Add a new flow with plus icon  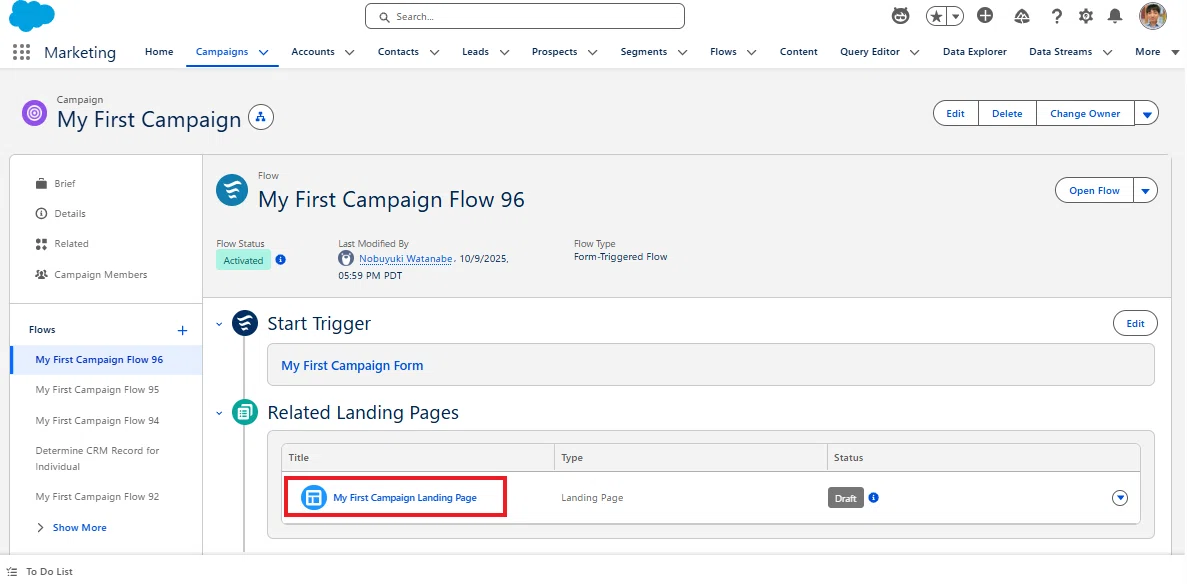[x=182, y=330]
